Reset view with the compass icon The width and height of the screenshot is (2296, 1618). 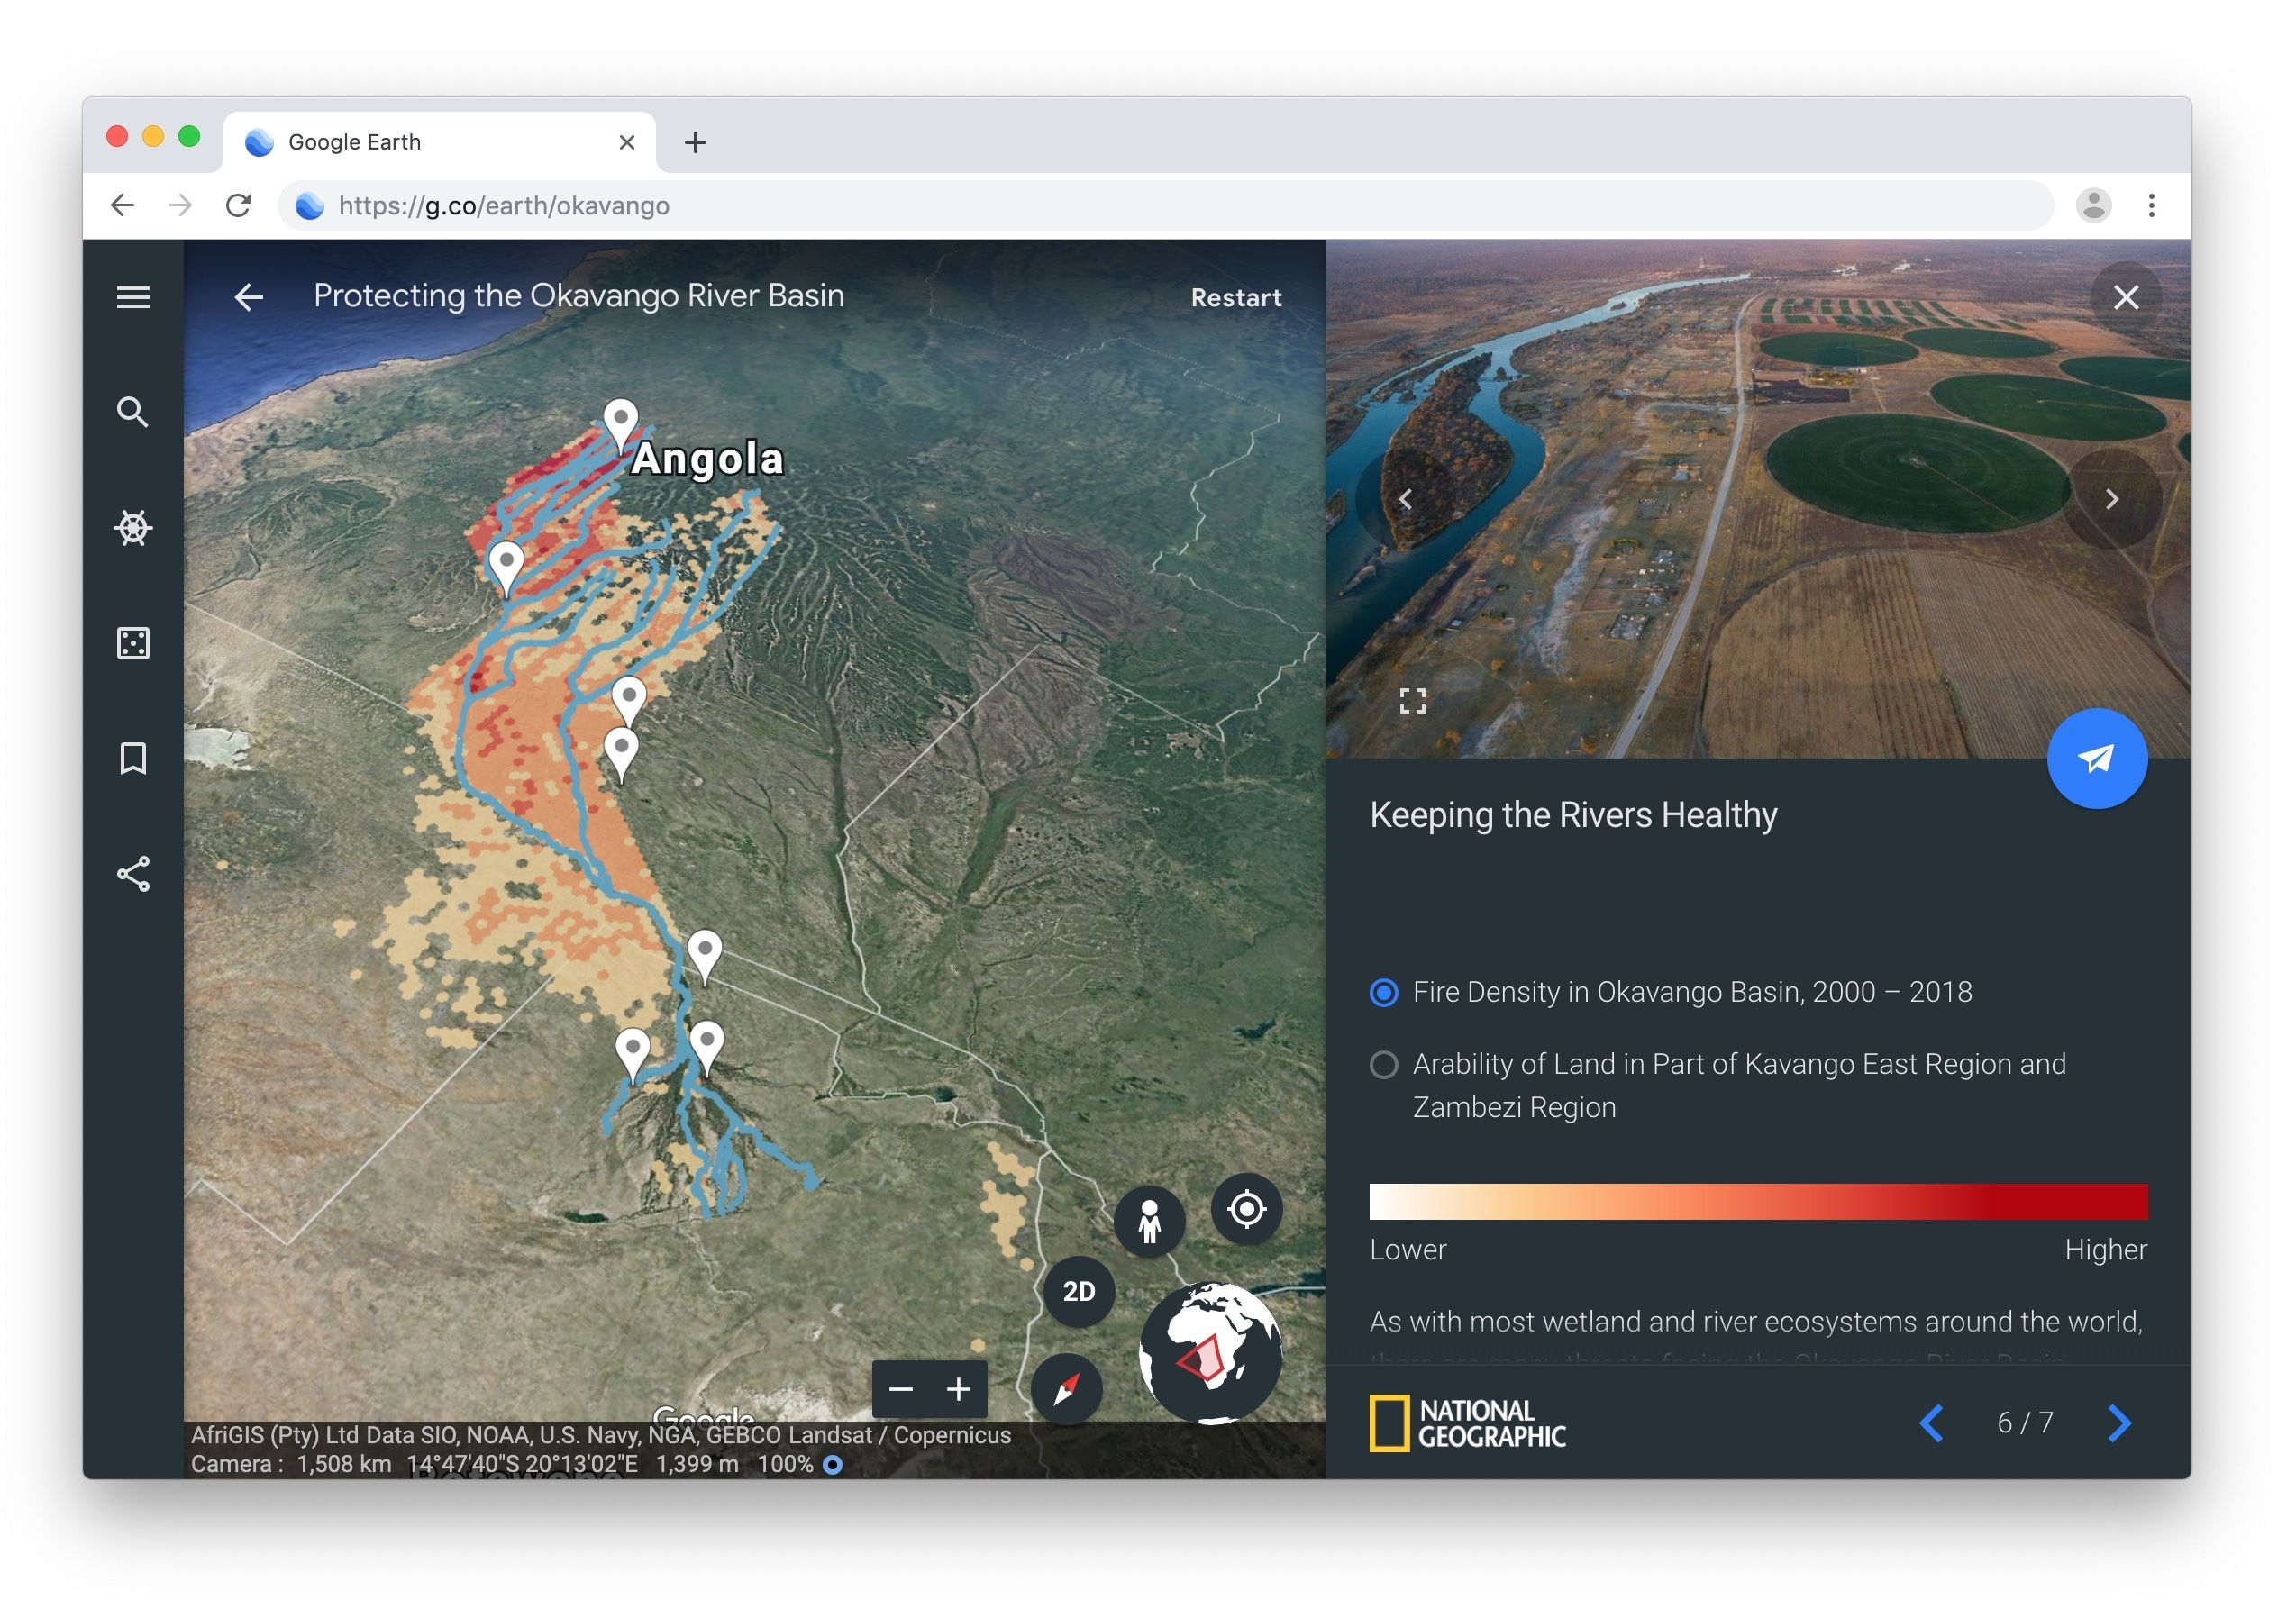pos(1066,1389)
